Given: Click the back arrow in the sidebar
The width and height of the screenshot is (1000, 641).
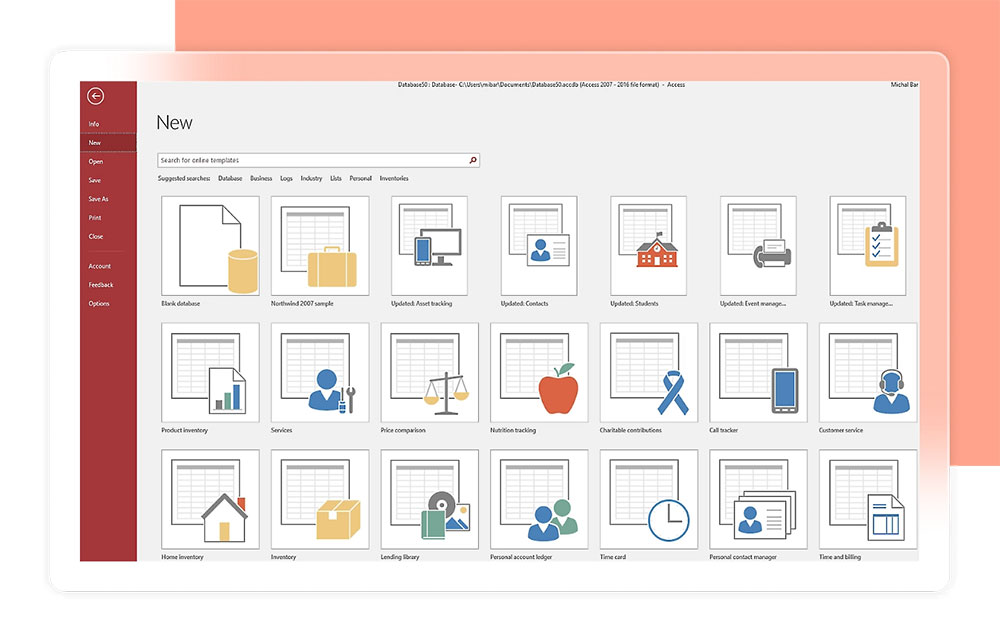Looking at the screenshot, I should point(96,96).
